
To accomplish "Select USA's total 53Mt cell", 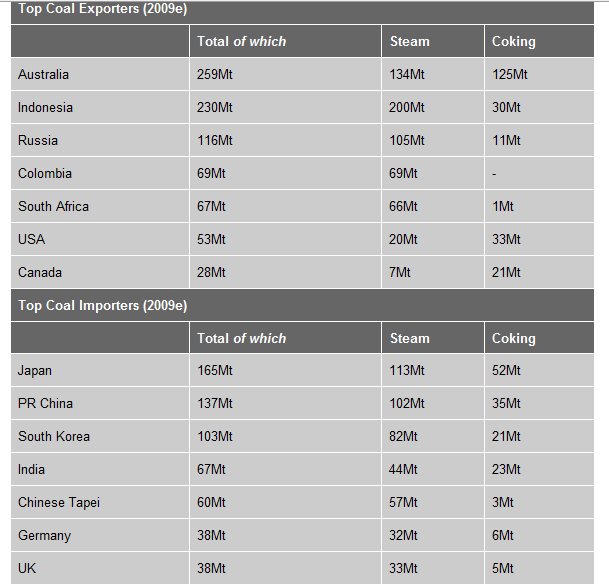I will click(285, 239).
